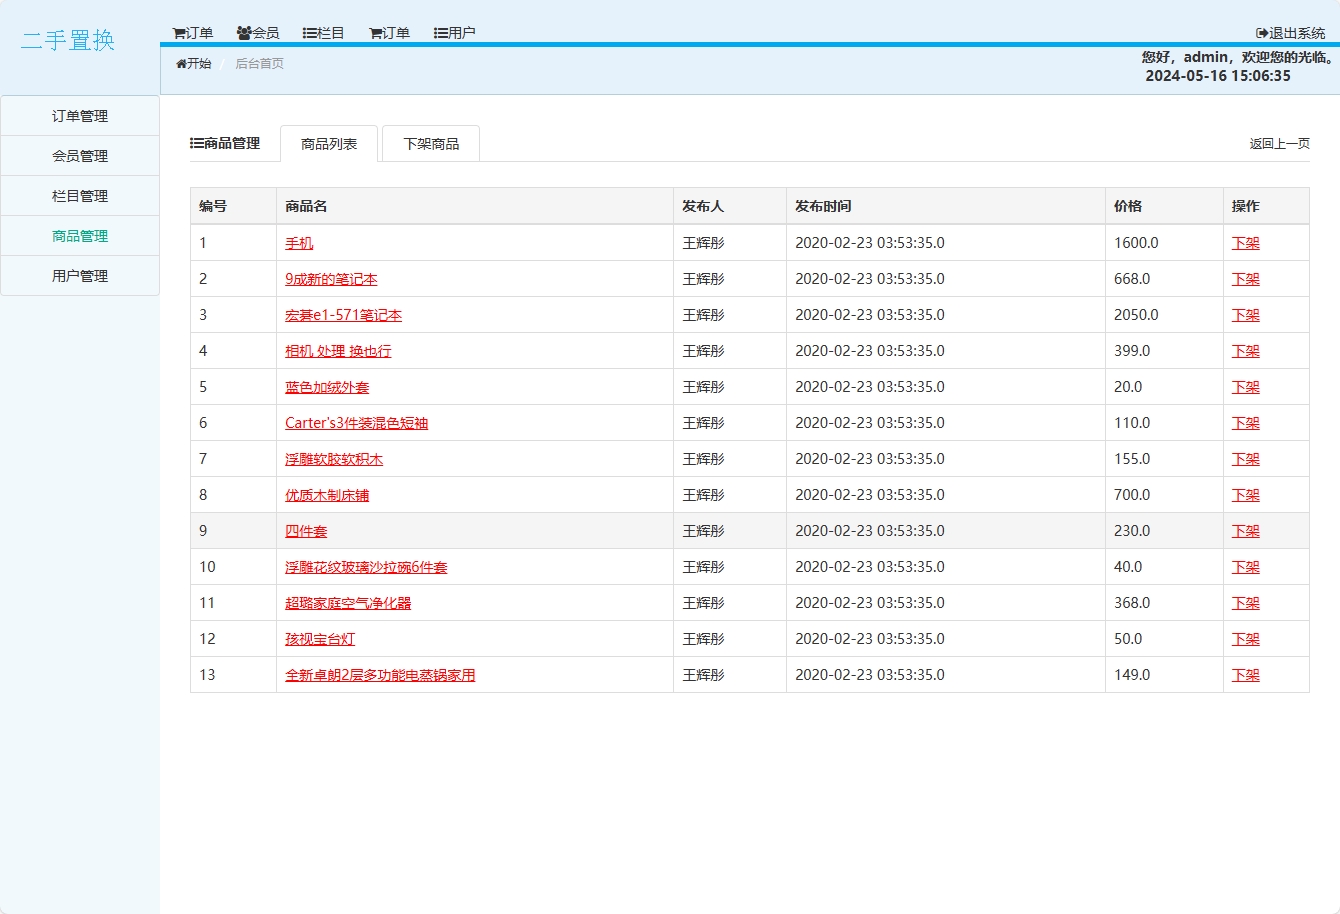Open 会员管理 in the sidebar

(80, 156)
